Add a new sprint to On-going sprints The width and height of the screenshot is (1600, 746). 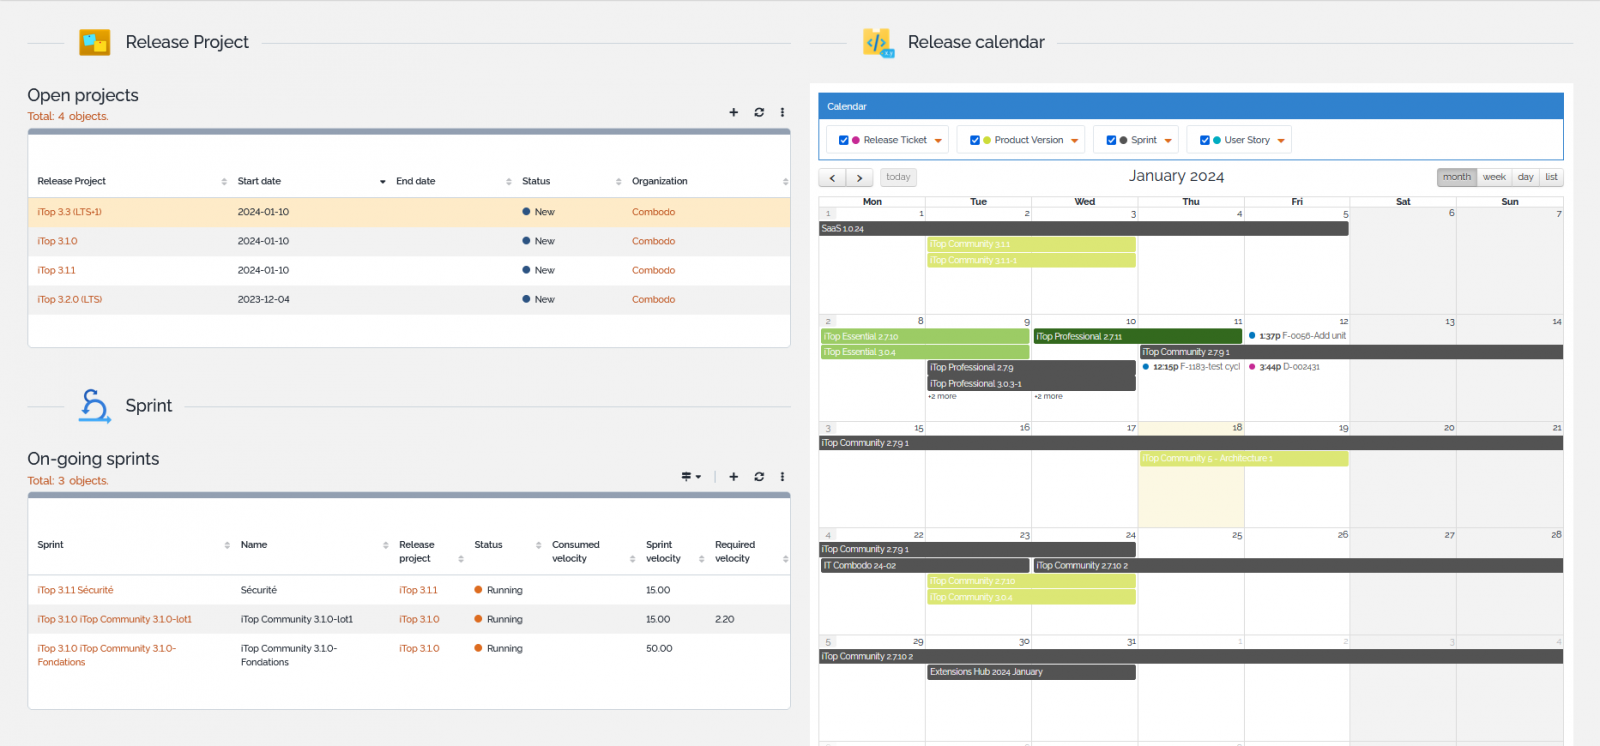point(734,477)
